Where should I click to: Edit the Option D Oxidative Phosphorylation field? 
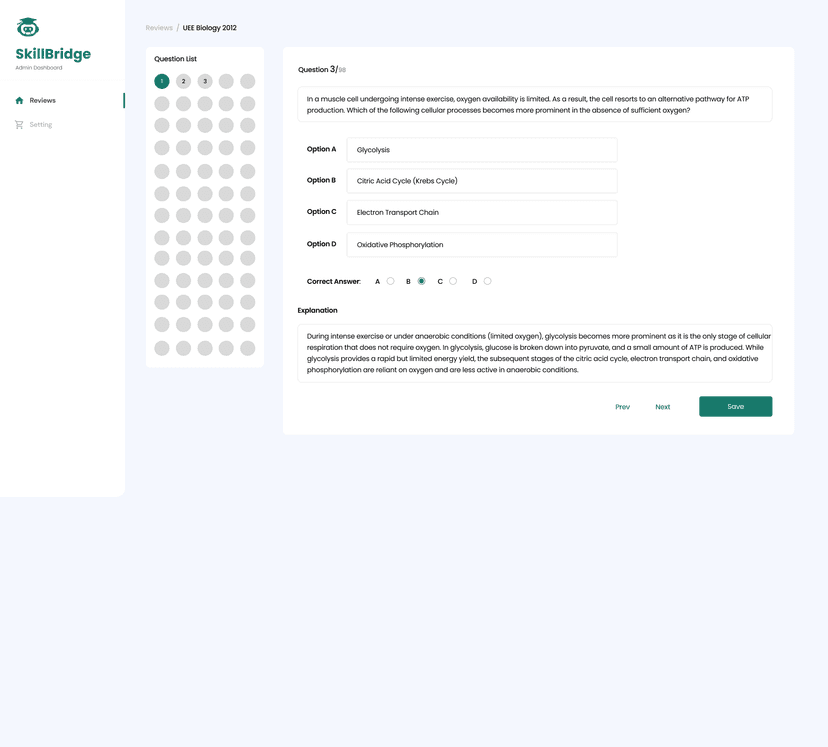click(x=482, y=245)
